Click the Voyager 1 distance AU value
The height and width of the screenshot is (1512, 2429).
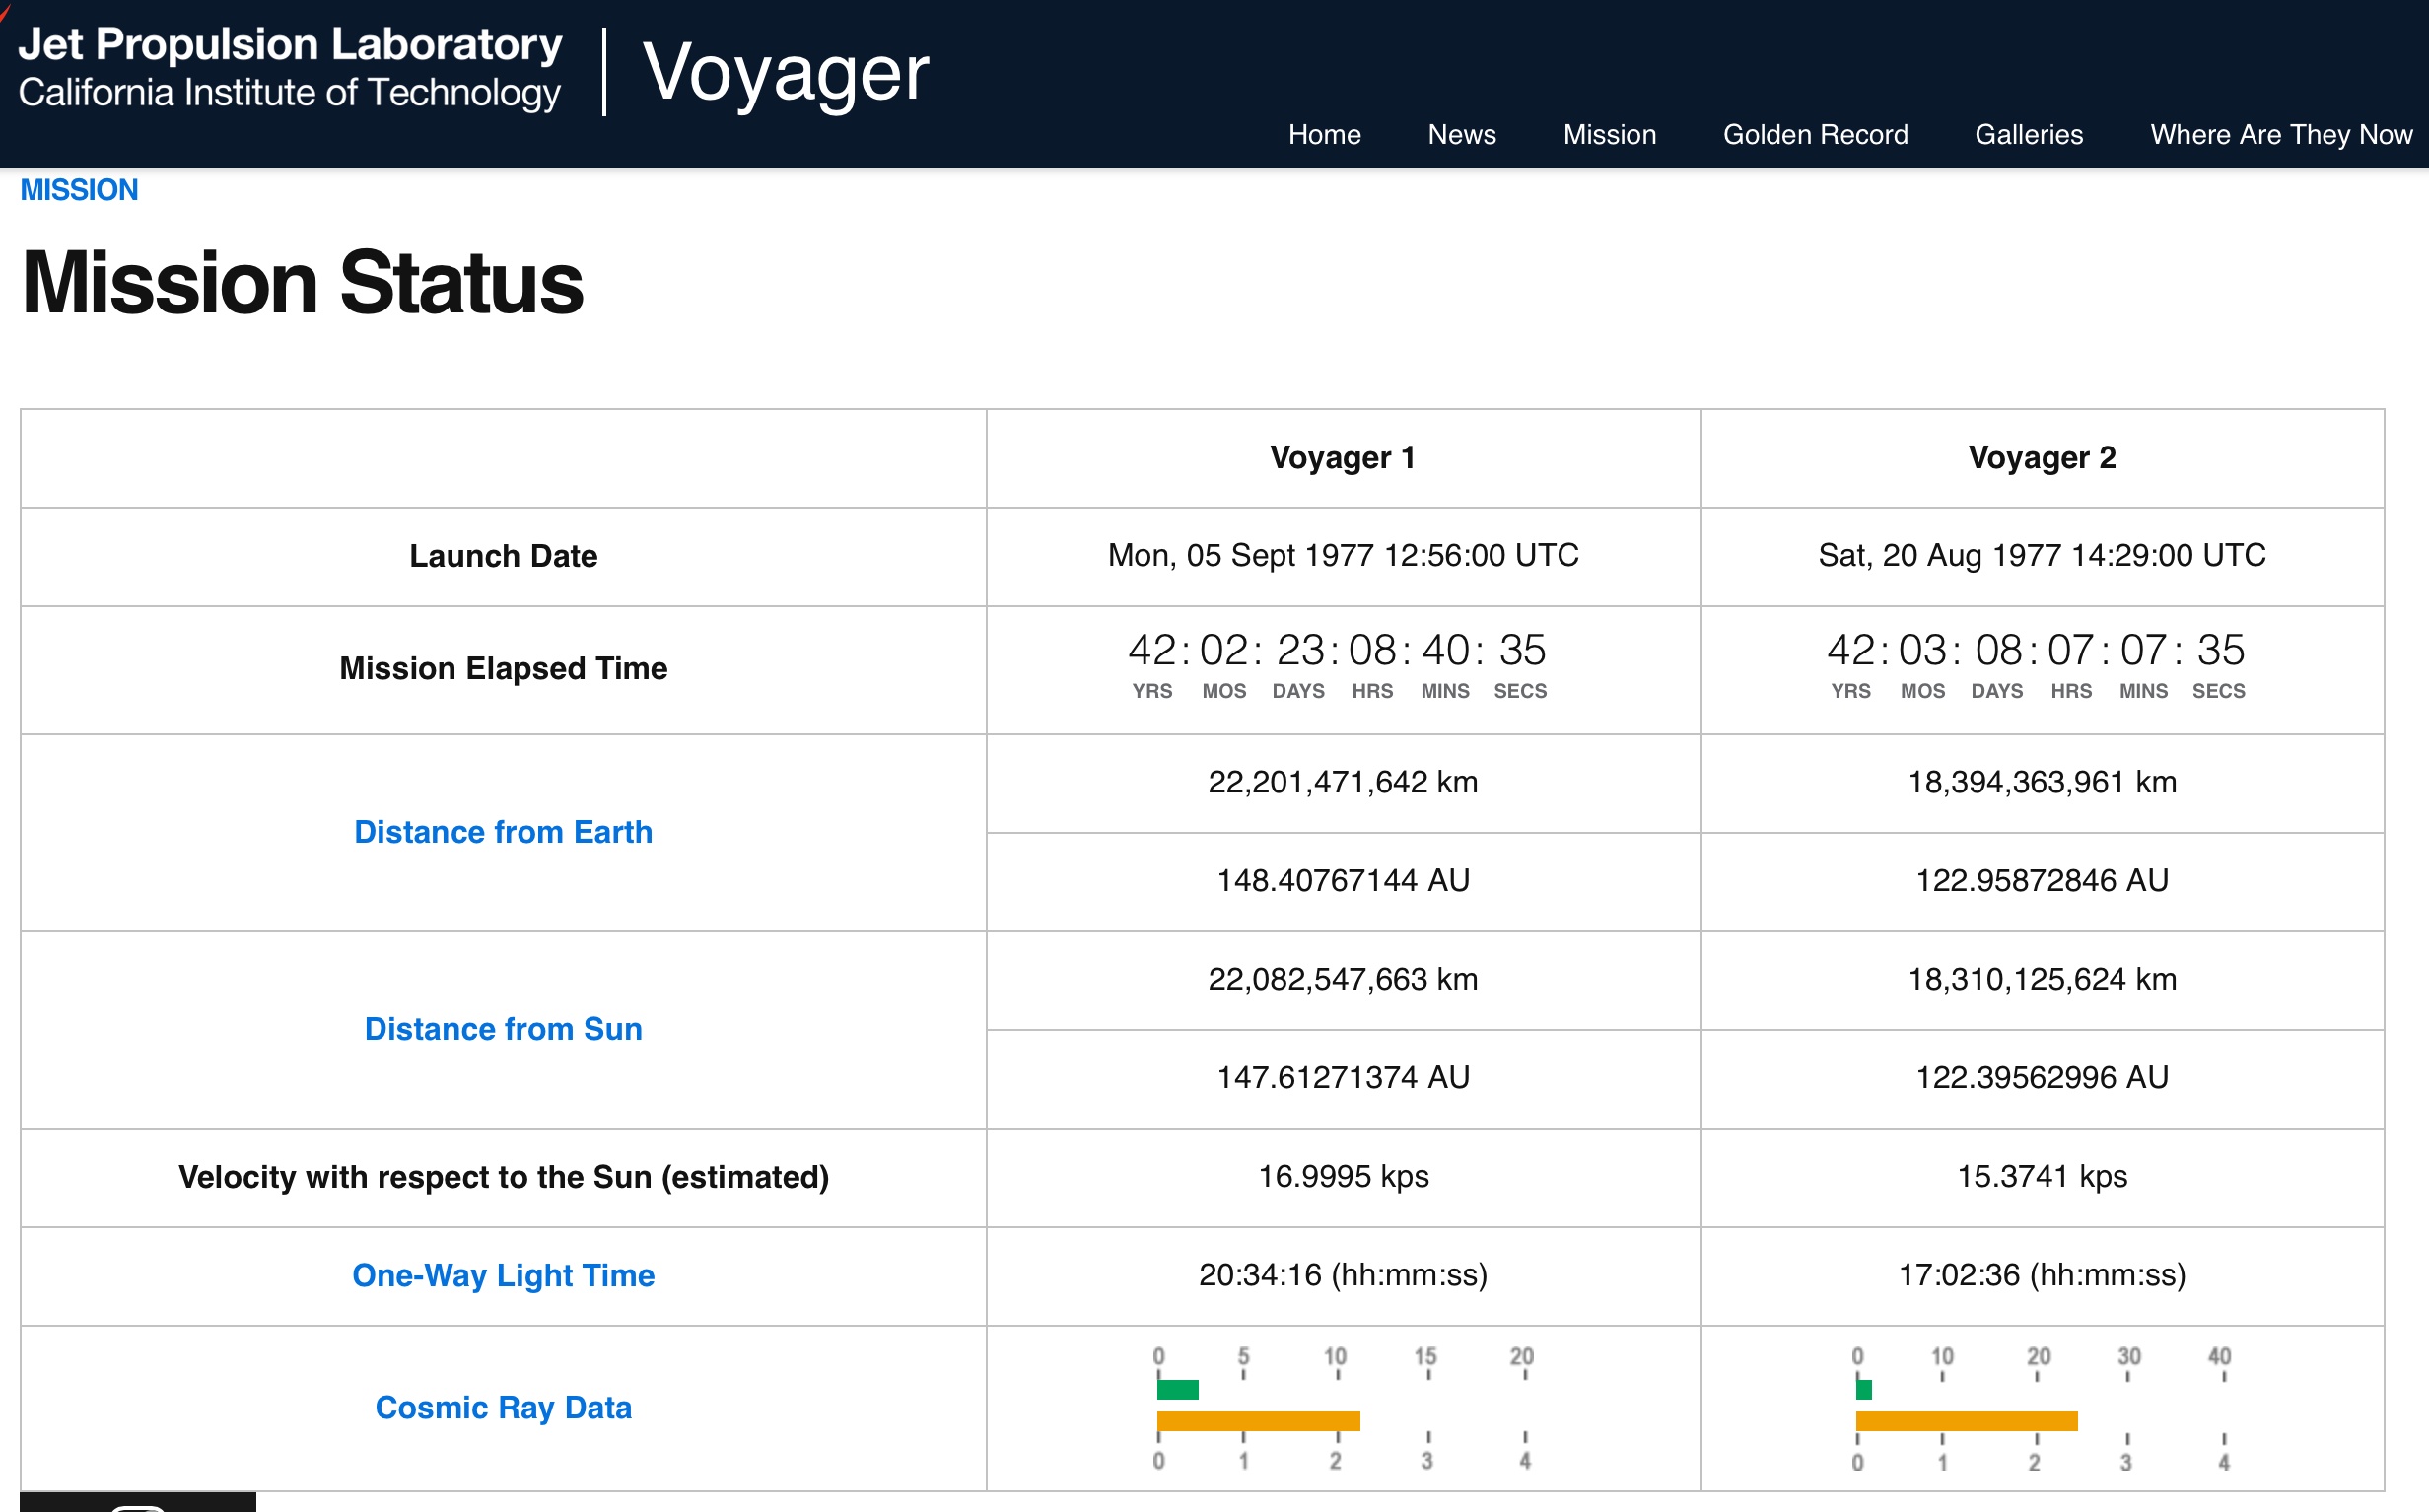(x=1339, y=879)
